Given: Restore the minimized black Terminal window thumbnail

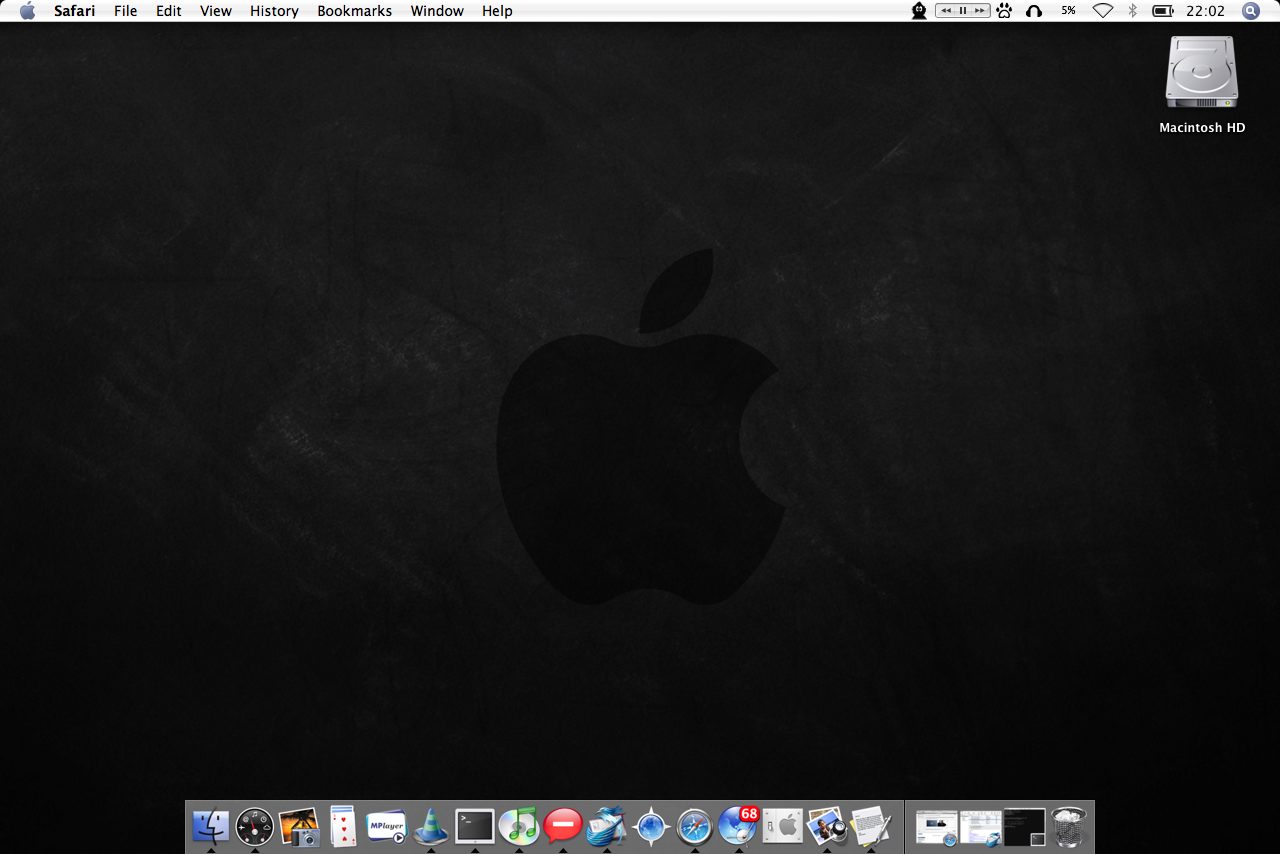Looking at the screenshot, I should (x=1025, y=827).
